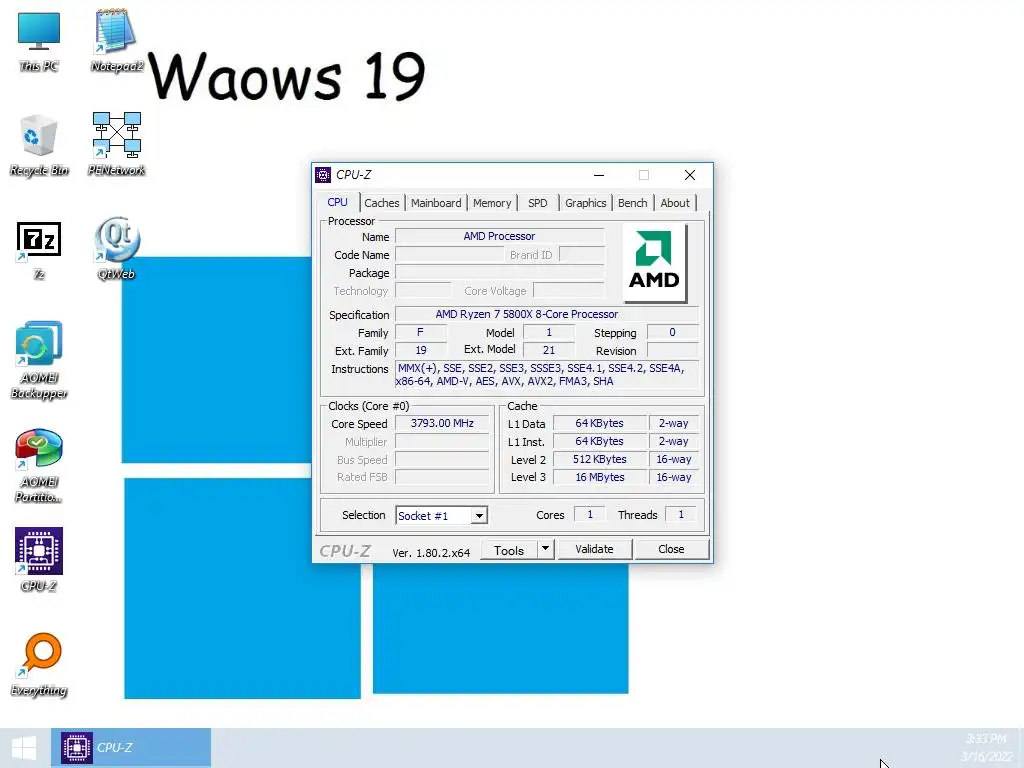Click the Level 3 16-way value
The image size is (1024, 768).
pos(673,477)
